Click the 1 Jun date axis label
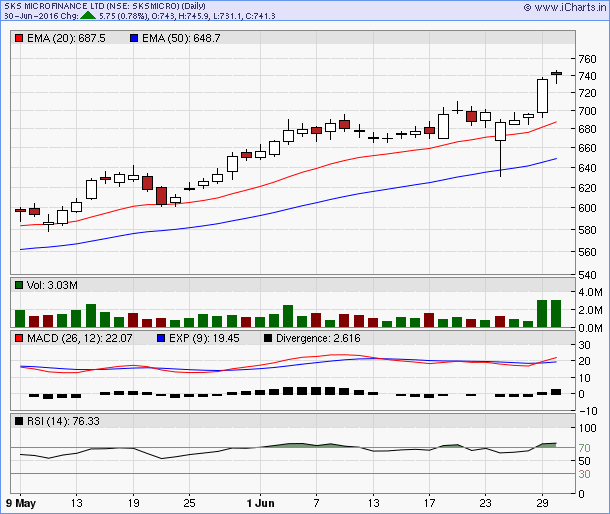The height and width of the screenshot is (514, 610). tap(260, 503)
